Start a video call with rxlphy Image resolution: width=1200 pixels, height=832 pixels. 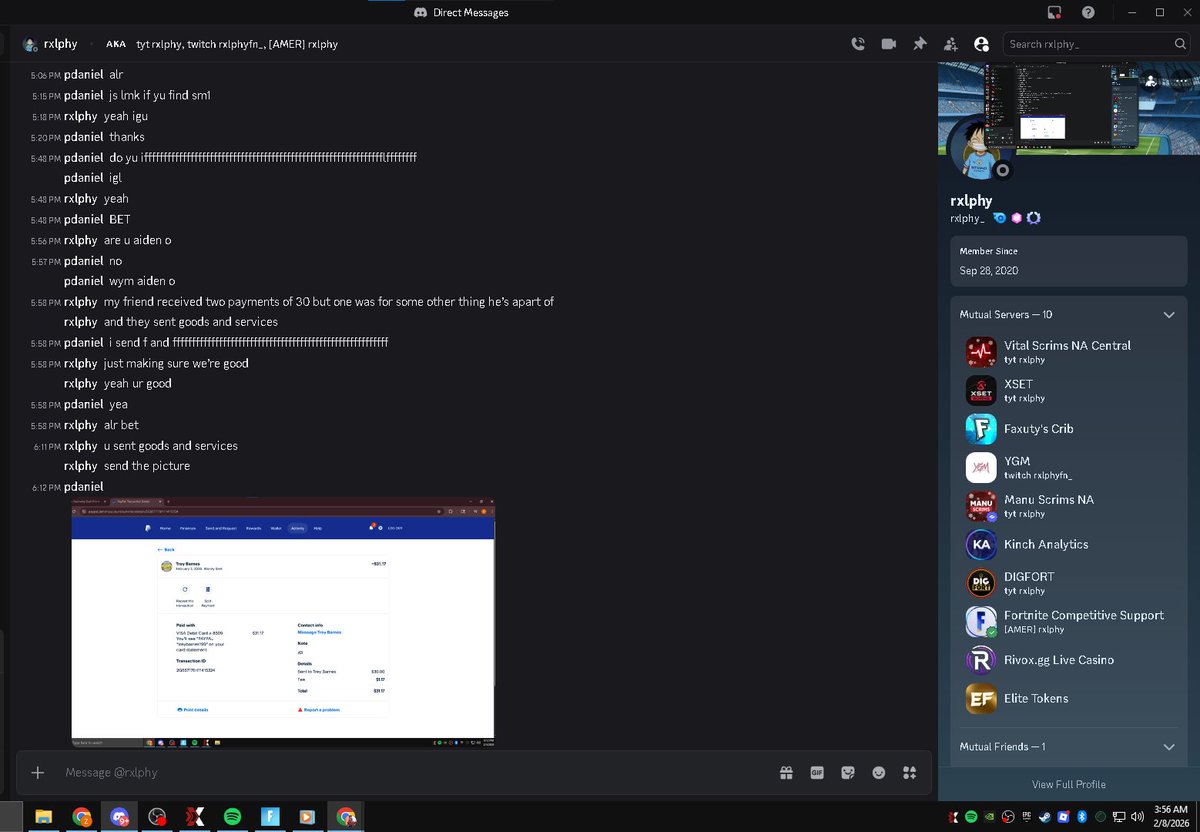click(888, 44)
